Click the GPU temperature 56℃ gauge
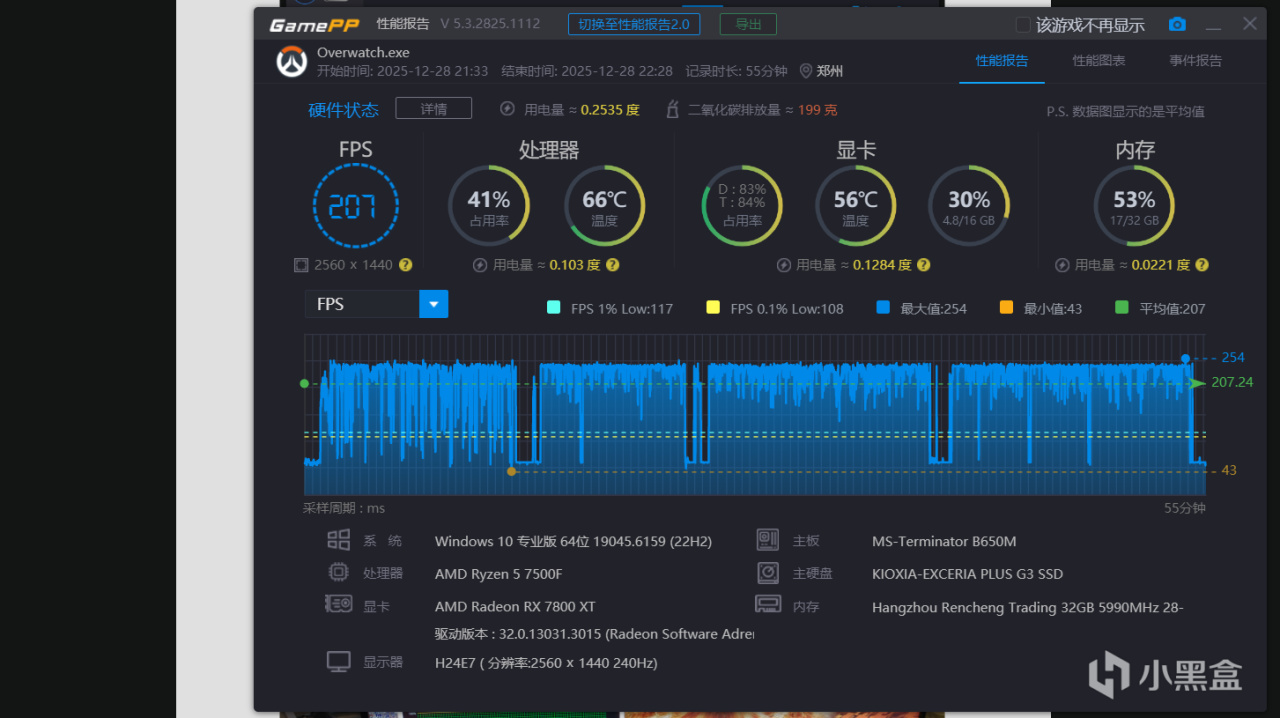The image size is (1280, 718). tap(856, 206)
